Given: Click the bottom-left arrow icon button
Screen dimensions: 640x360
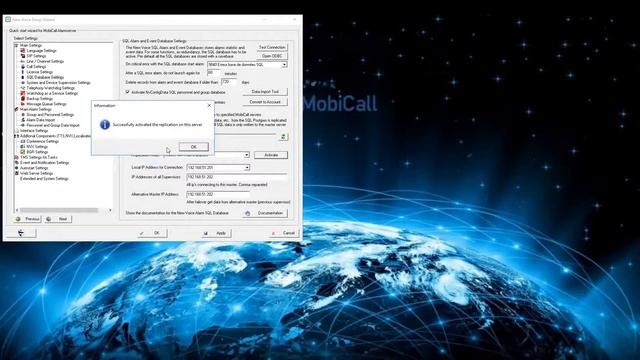Looking at the screenshot, I should click(21, 233).
